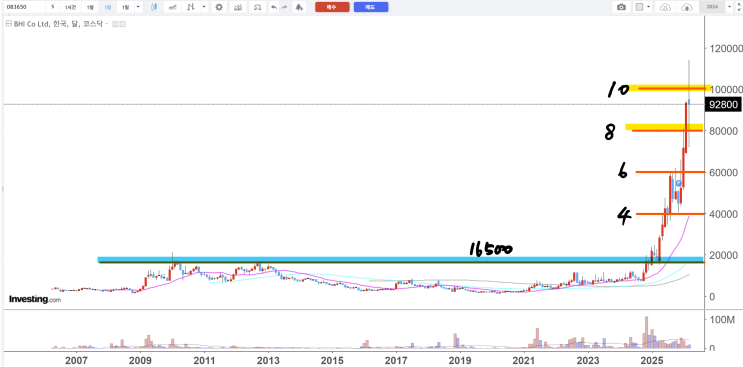
Task: Select the 5 minute interval button
Action: point(52,7)
